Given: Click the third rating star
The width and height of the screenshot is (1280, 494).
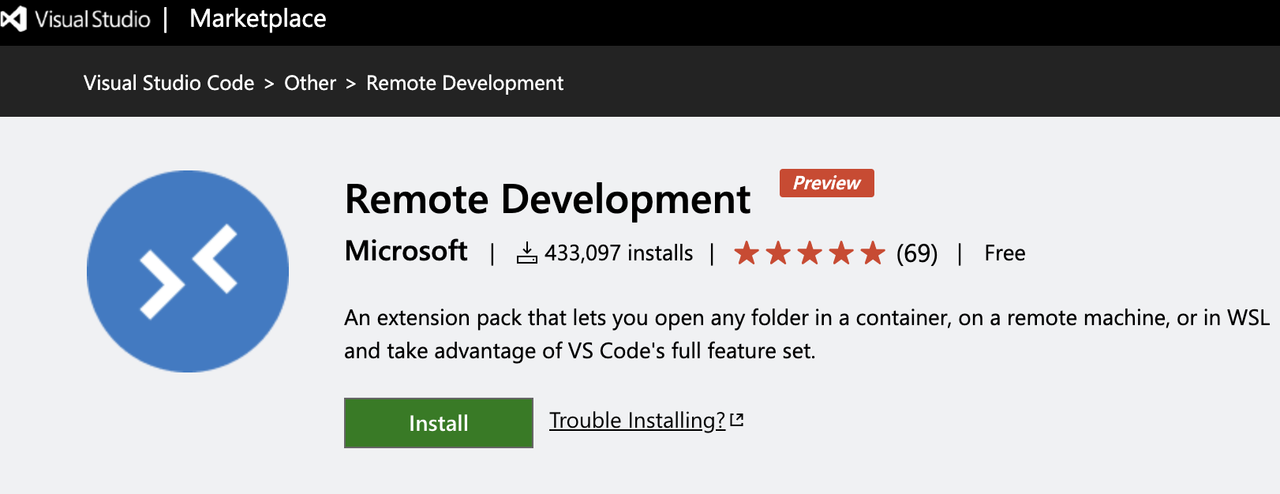Looking at the screenshot, I should click(x=809, y=254).
